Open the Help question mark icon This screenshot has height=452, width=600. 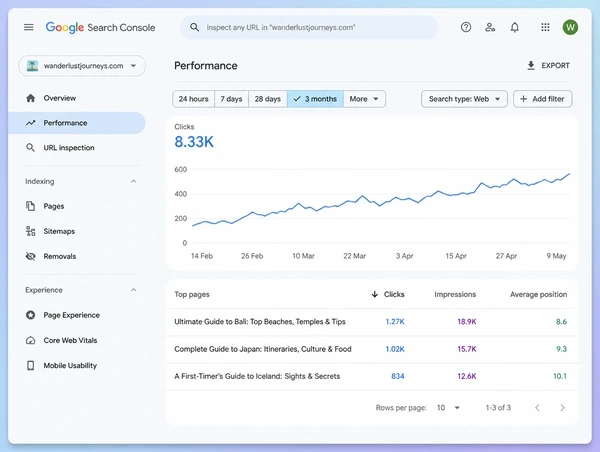[466, 27]
